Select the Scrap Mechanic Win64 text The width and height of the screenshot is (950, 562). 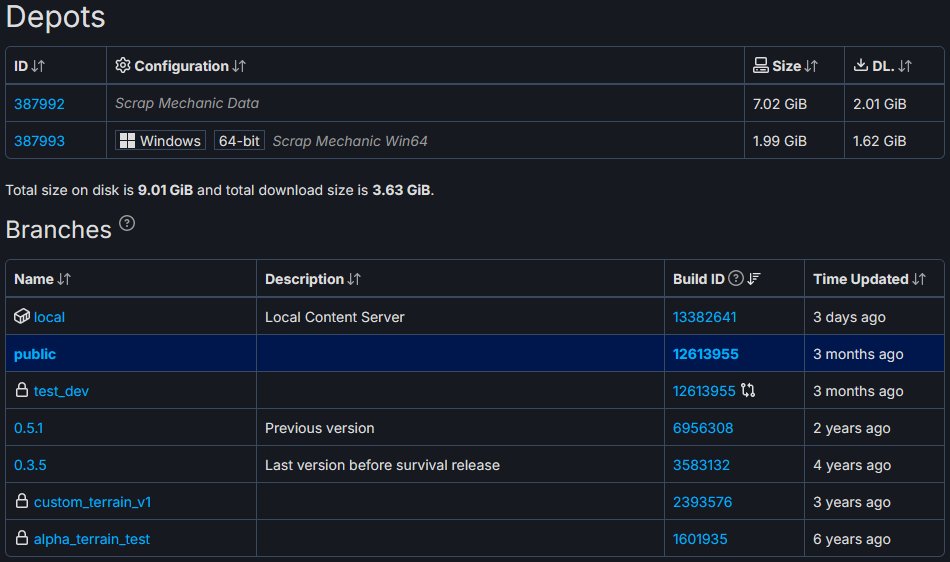coord(350,141)
